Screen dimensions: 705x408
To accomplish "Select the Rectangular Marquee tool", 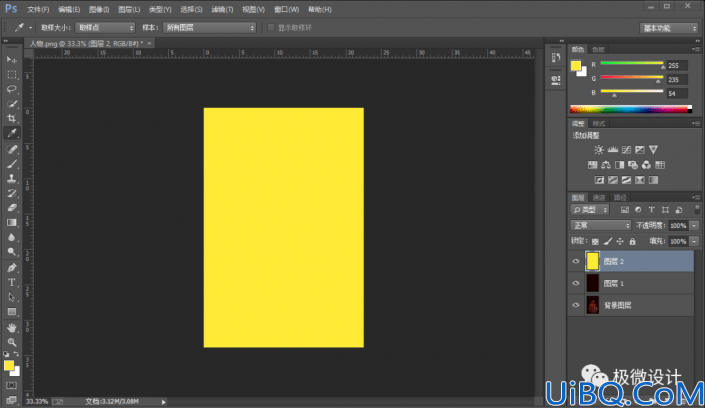I will (12, 75).
